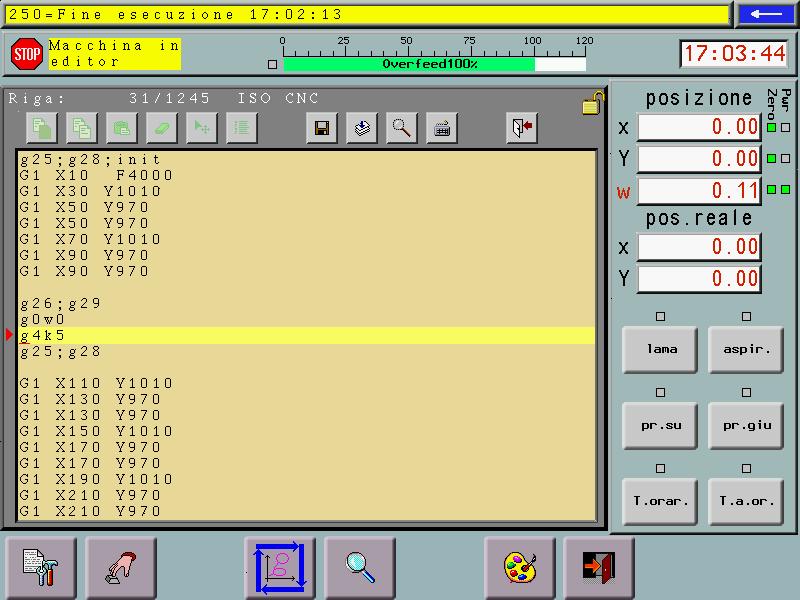The width and height of the screenshot is (800, 600).
Task: Click the X posizione value field
Action: [699, 127]
